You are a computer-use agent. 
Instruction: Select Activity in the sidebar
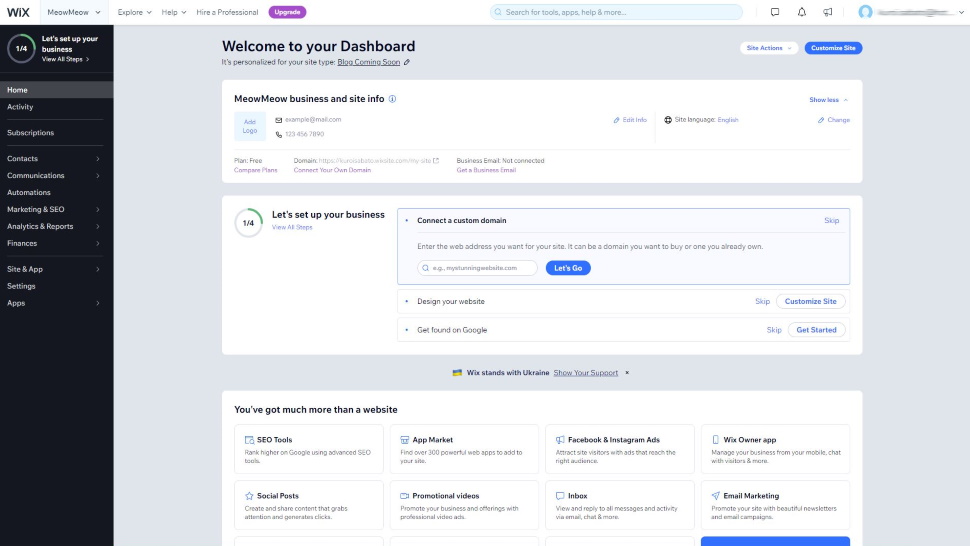pos(56,107)
